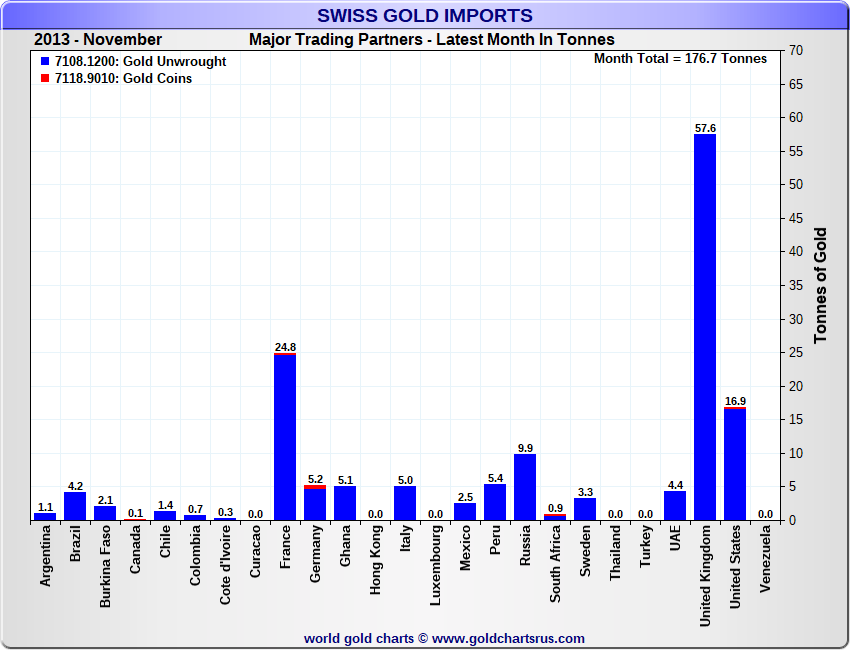Click the Major Trading Partners subtitle
The height and width of the screenshot is (650, 850).
(431, 40)
